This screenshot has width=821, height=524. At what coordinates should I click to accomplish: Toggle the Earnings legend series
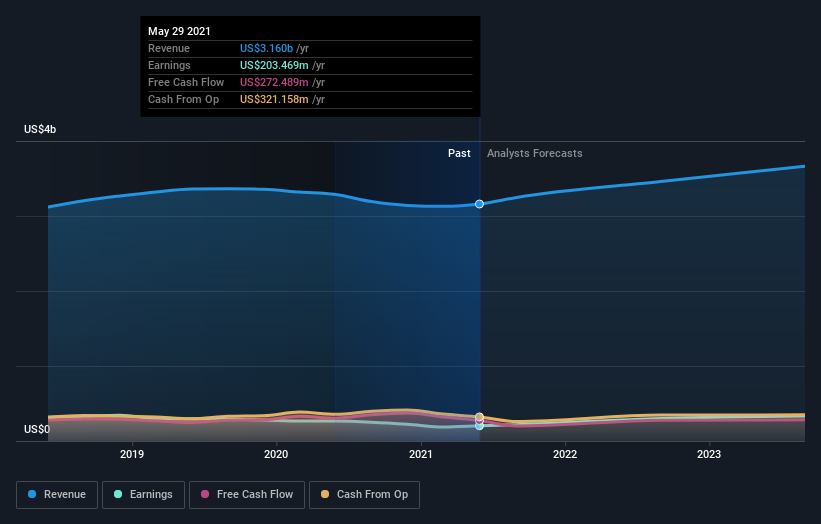coord(143,495)
